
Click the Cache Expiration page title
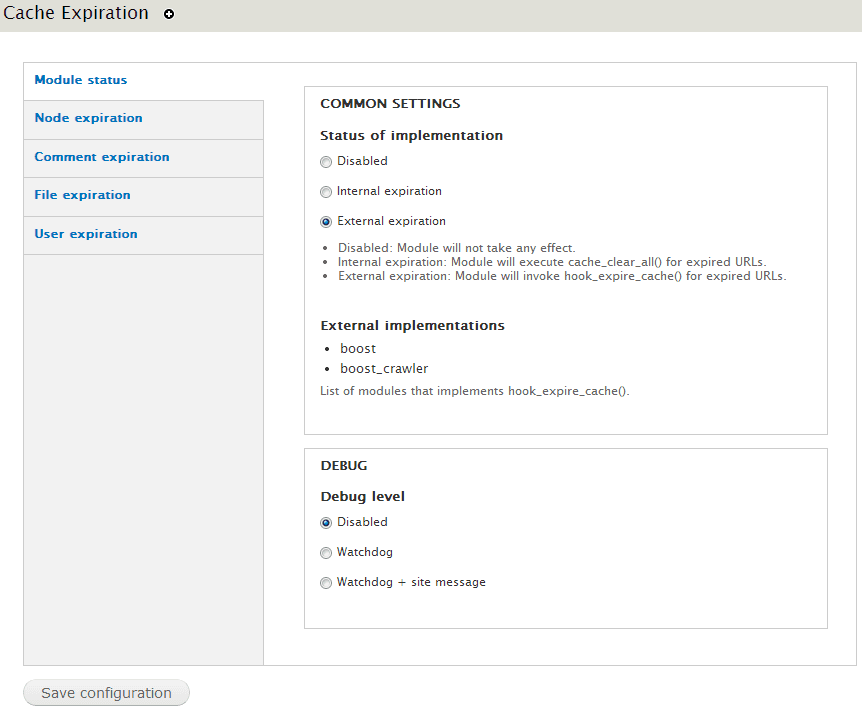[x=76, y=14]
